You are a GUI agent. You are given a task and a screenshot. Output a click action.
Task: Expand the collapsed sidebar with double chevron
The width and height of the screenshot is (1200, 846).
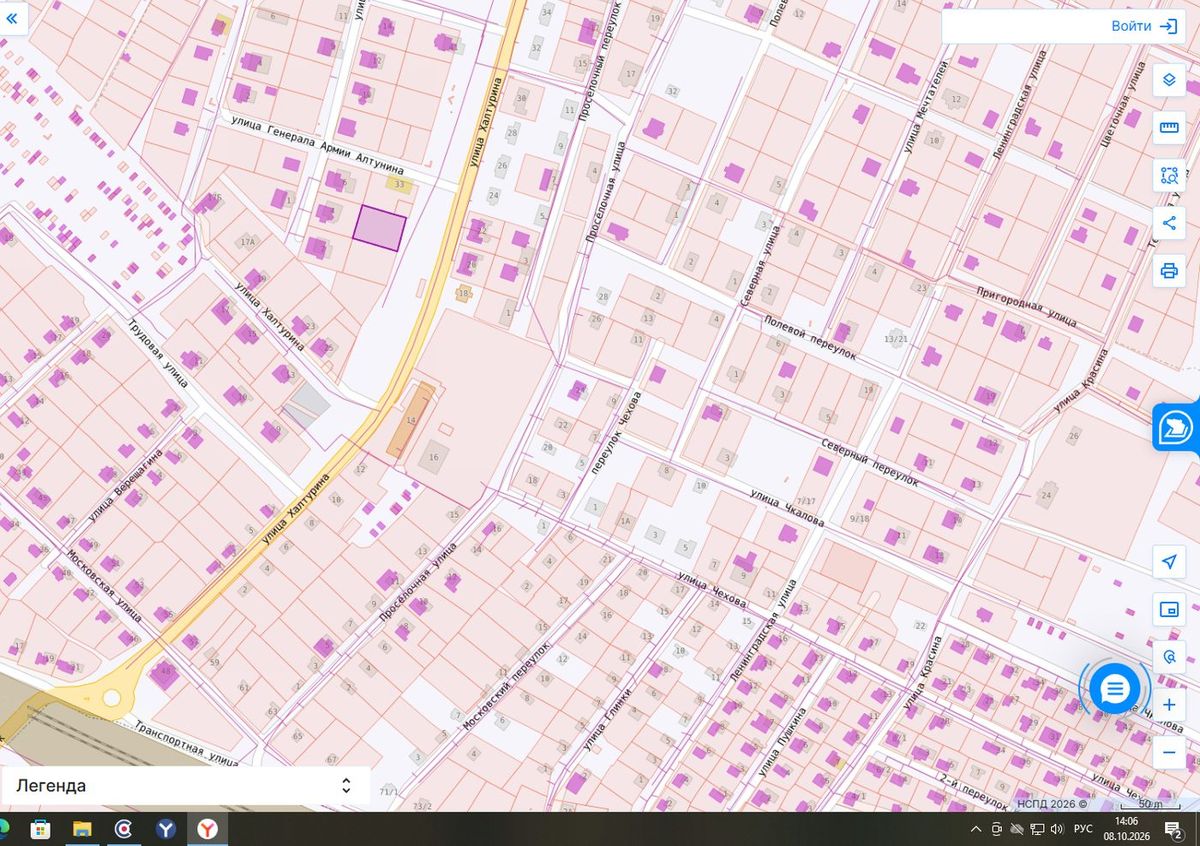12,18
